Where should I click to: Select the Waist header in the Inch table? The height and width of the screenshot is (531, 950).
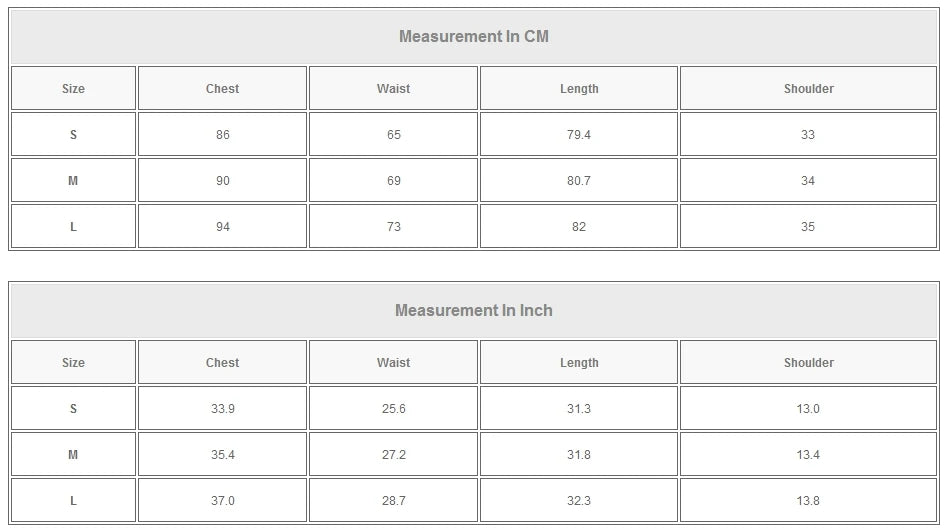tap(393, 363)
